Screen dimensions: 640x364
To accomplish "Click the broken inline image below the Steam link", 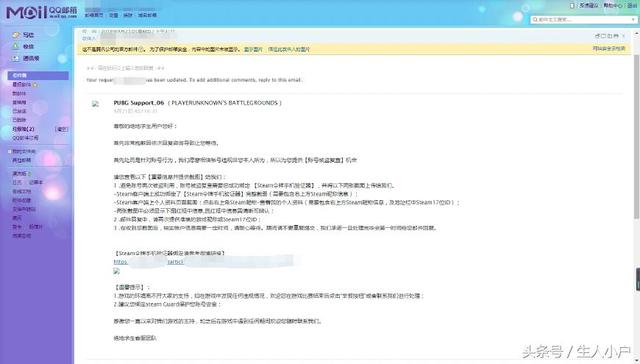I will pyautogui.click(x=116, y=271).
